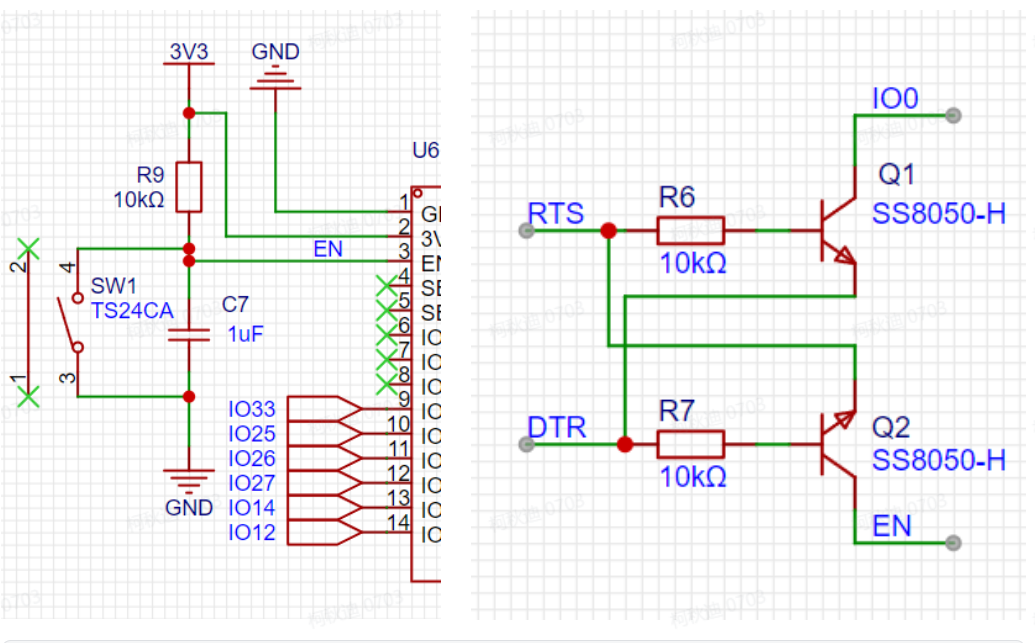The height and width of the screenshot is (643, 1035).
Task: Click the red junction dot on RTS wire
Action: click(607, 231)
